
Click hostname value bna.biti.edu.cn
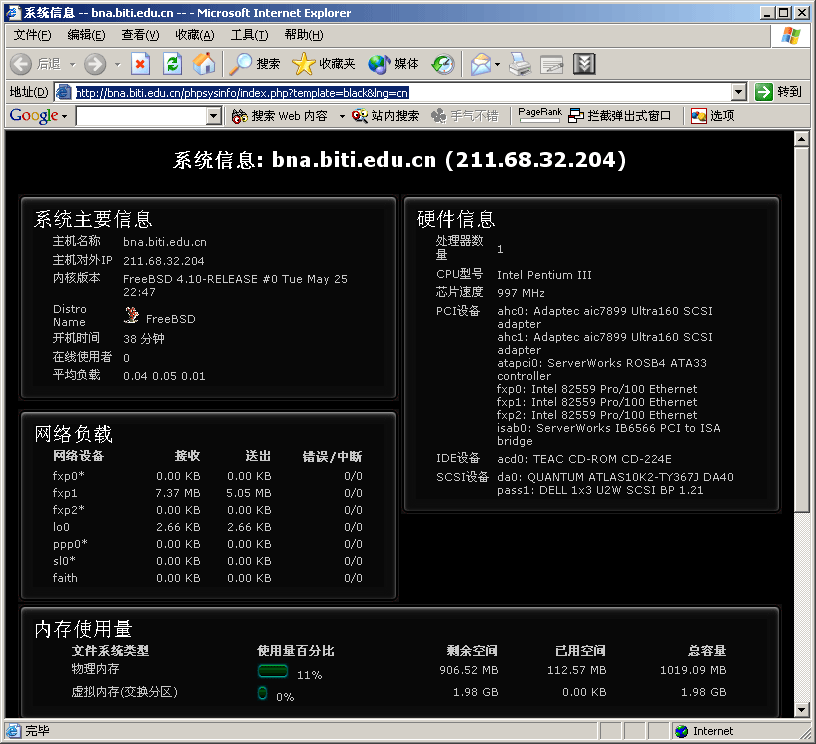coord(165,242)
